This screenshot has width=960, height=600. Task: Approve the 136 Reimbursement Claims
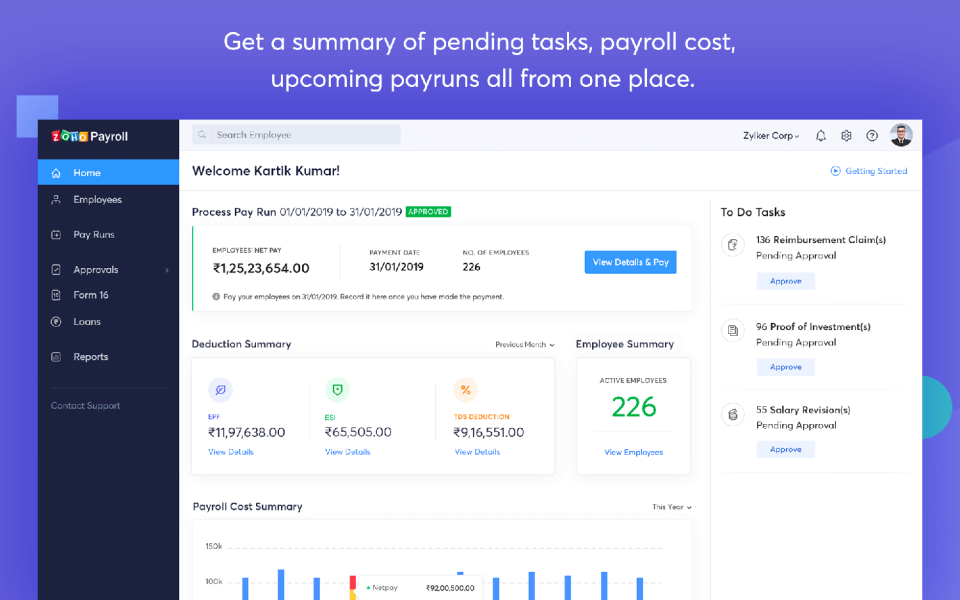[x=785, y=281]
